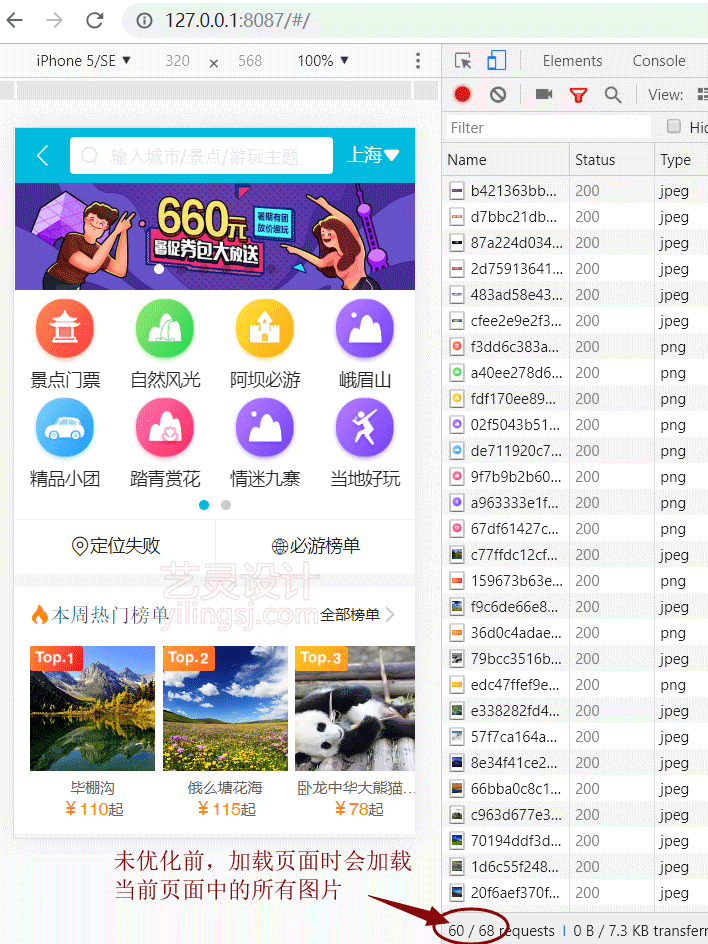Click the 踏青赏花 category icon
708x944 pixels.
165,427
